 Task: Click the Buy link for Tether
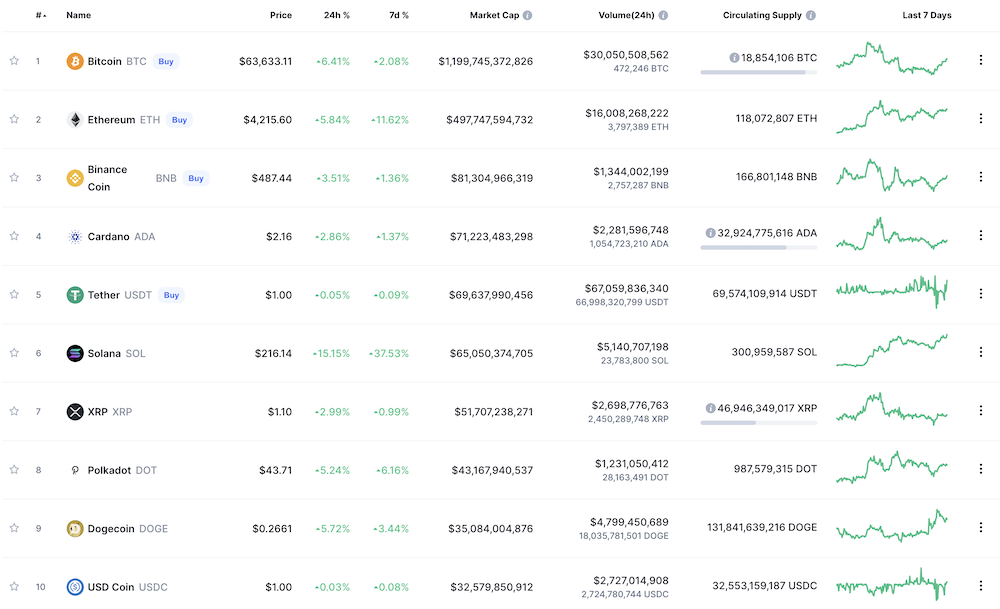tap(171, 295)
